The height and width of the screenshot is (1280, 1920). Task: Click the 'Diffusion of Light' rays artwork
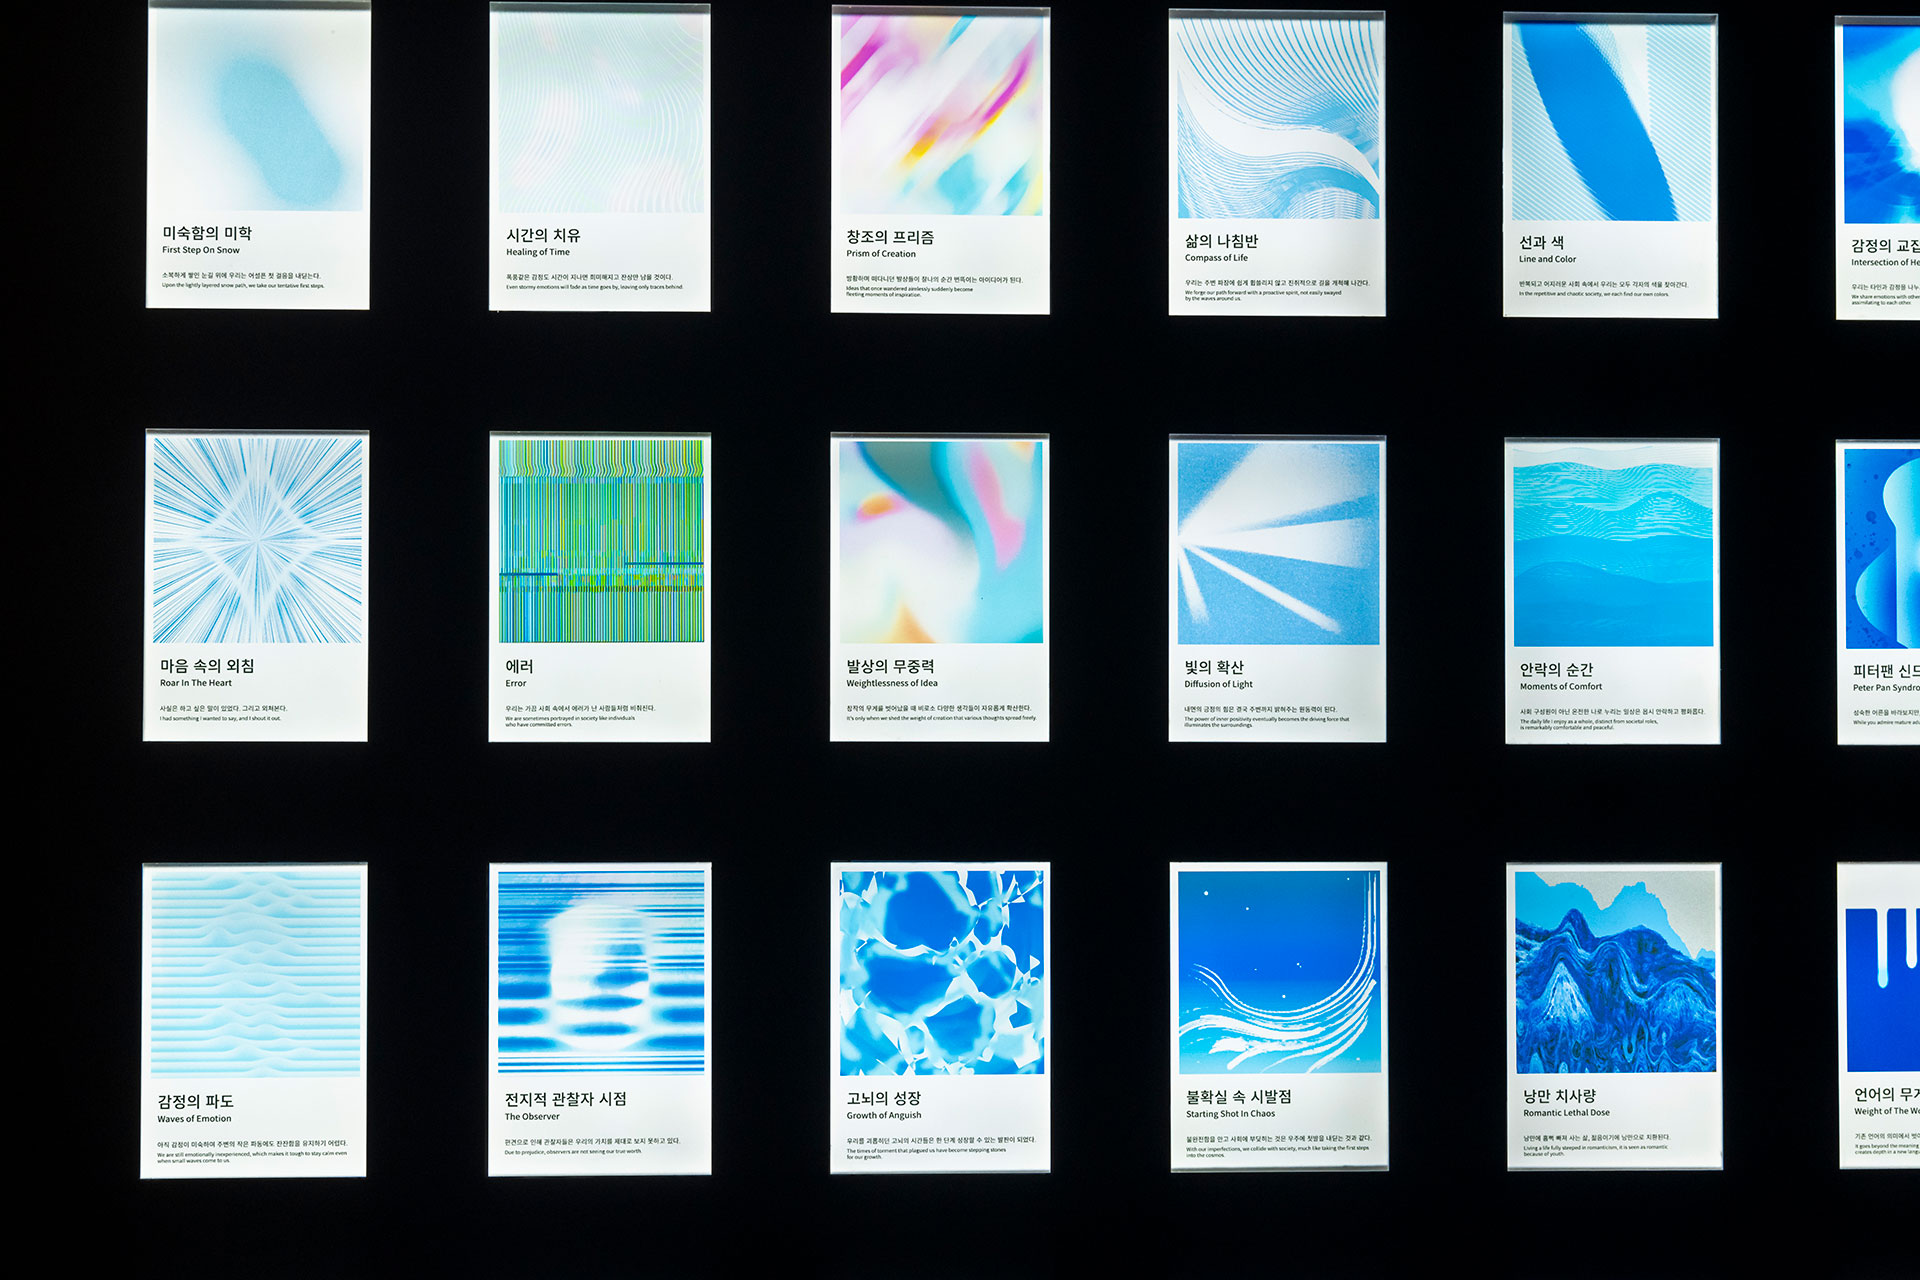1278,544
